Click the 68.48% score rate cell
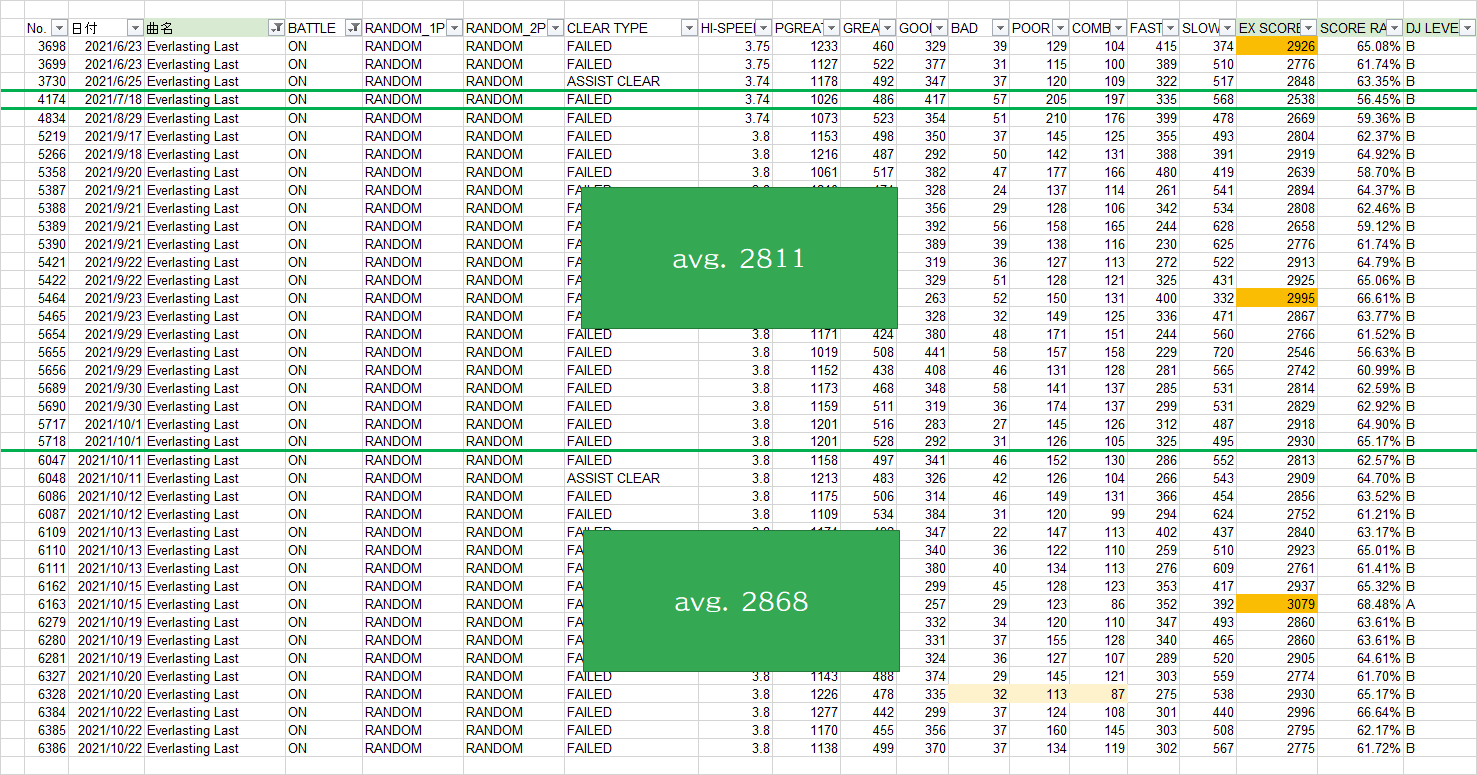This screenshot has height=775, width=1477. tap(1359, 604)
